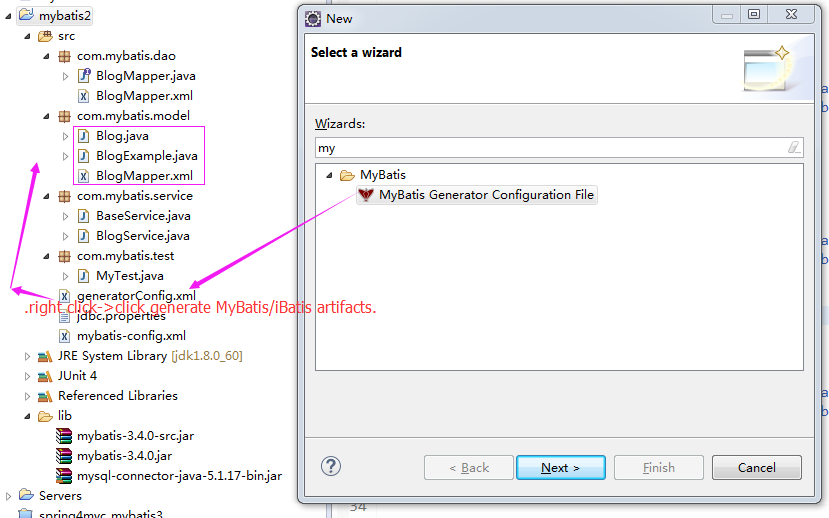Select the MyTest.java file name
This screenshot has height=518, width=829.
(x=130, y=276)
